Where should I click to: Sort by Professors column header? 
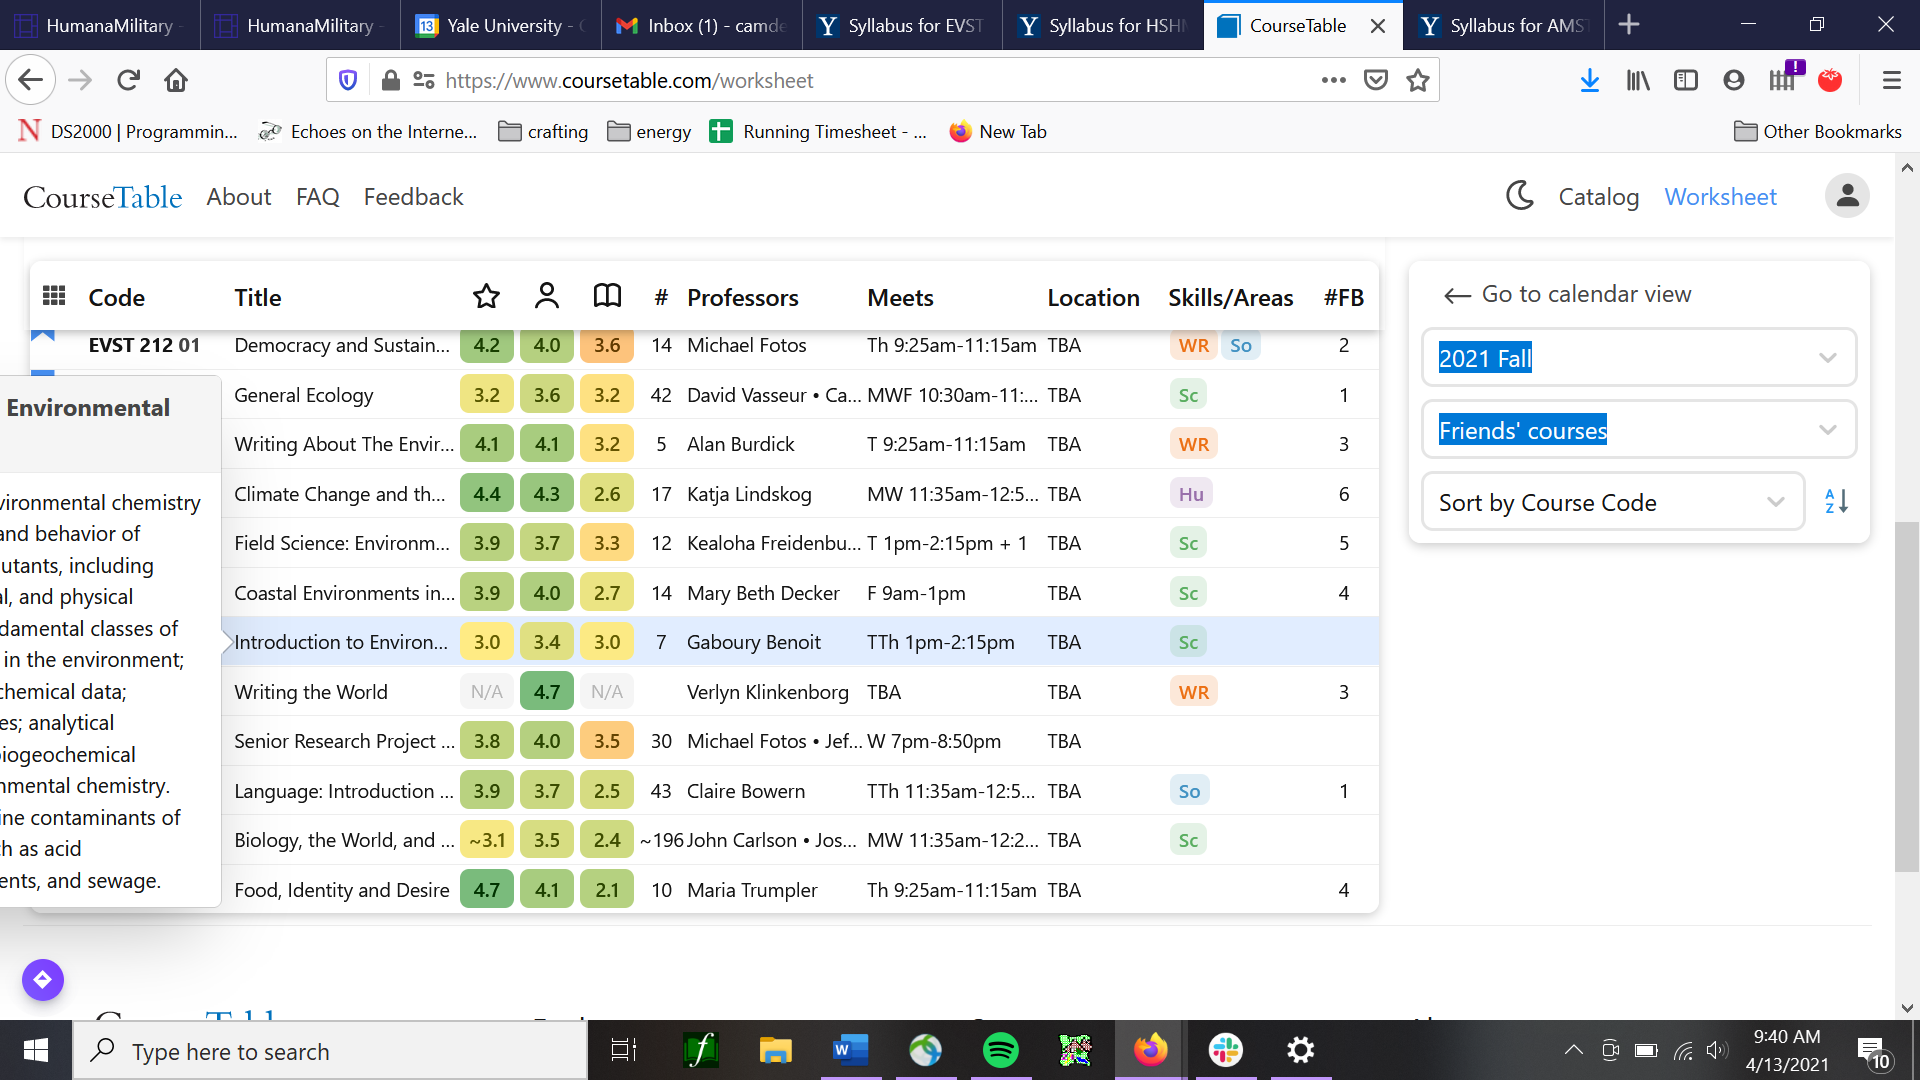(x=742, y=297)
